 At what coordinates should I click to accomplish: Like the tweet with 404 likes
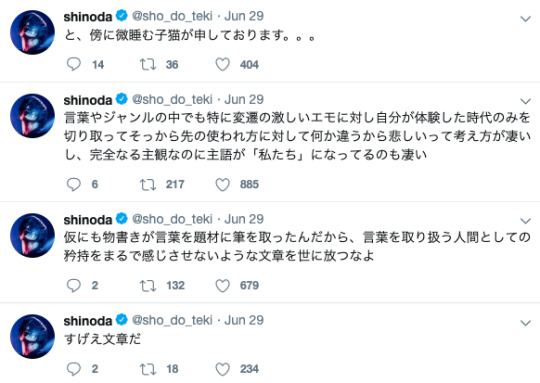(x=222, y=64)
